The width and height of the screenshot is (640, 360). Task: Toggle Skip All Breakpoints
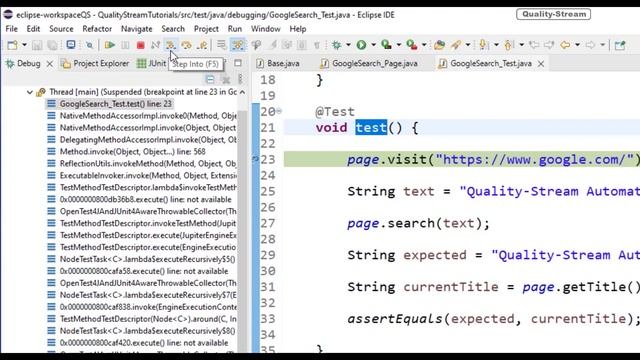coord(89,45)
